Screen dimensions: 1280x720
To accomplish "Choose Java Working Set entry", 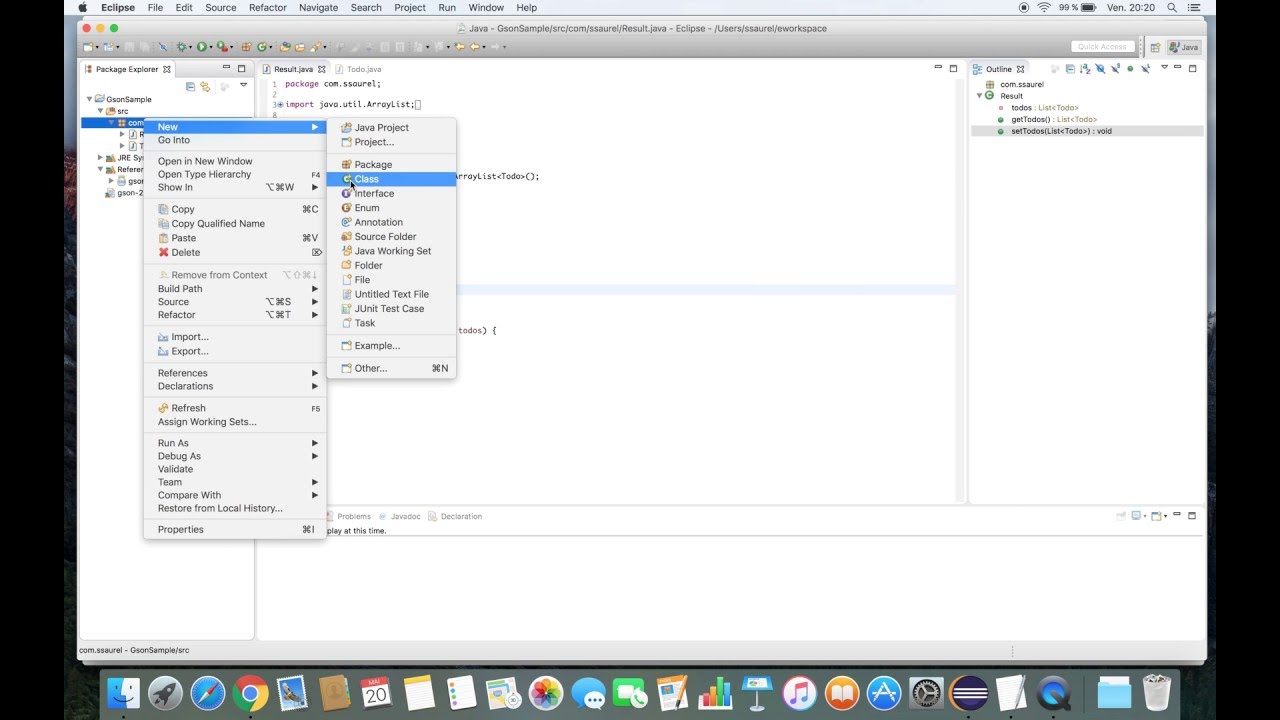I will 391,251.
